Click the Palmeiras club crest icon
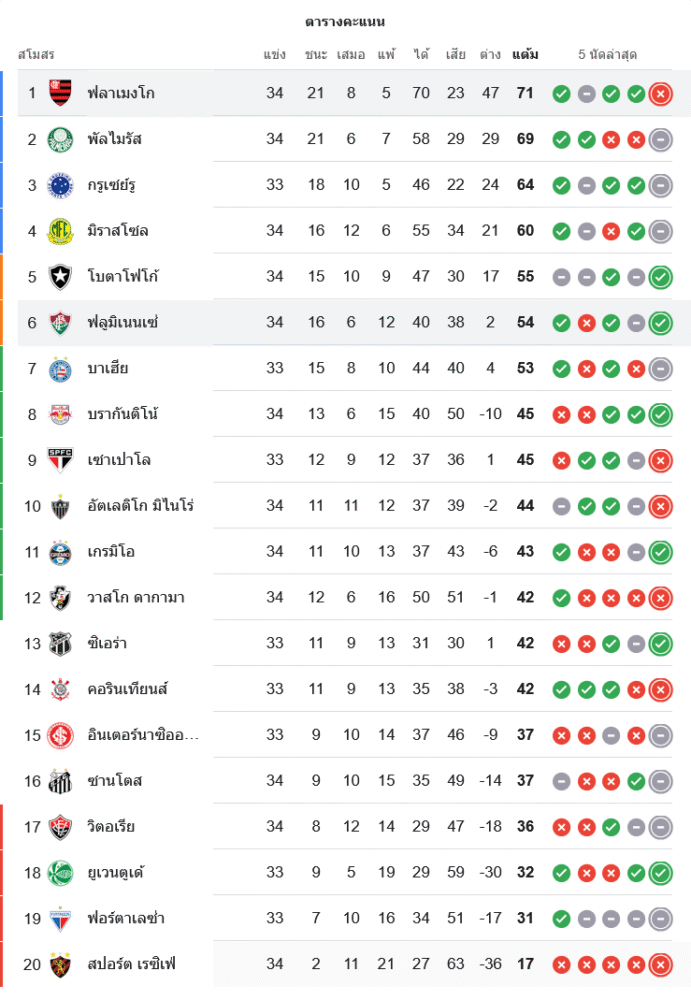The image size is (691, 1000). click(61, 139)
